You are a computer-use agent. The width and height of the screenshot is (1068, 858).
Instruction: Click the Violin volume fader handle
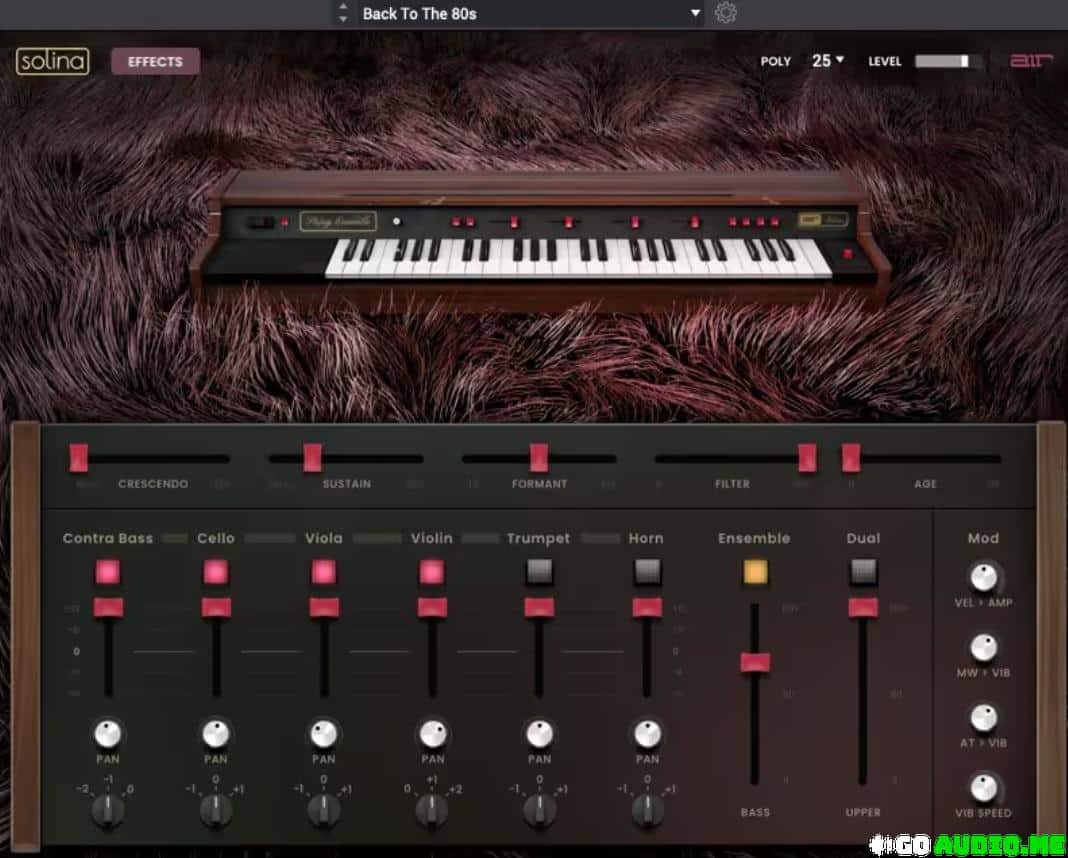(432, 607)
